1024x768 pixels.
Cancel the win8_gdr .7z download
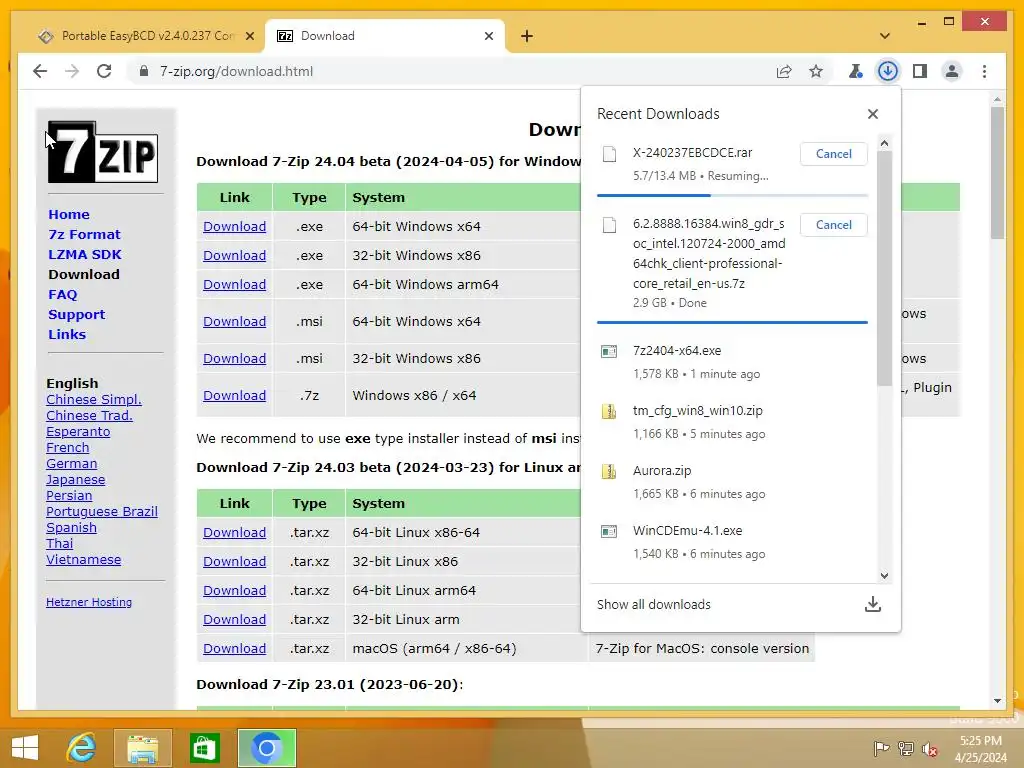click(x=833, y=225)
